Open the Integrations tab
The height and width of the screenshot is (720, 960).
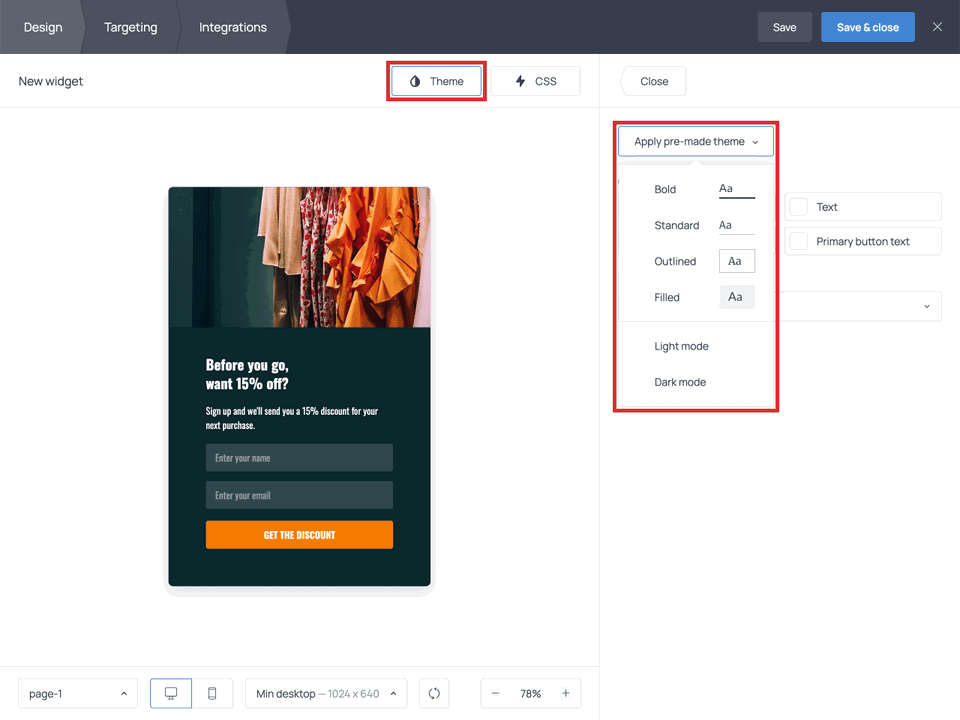pyautogui.click(x=231, y=27)
